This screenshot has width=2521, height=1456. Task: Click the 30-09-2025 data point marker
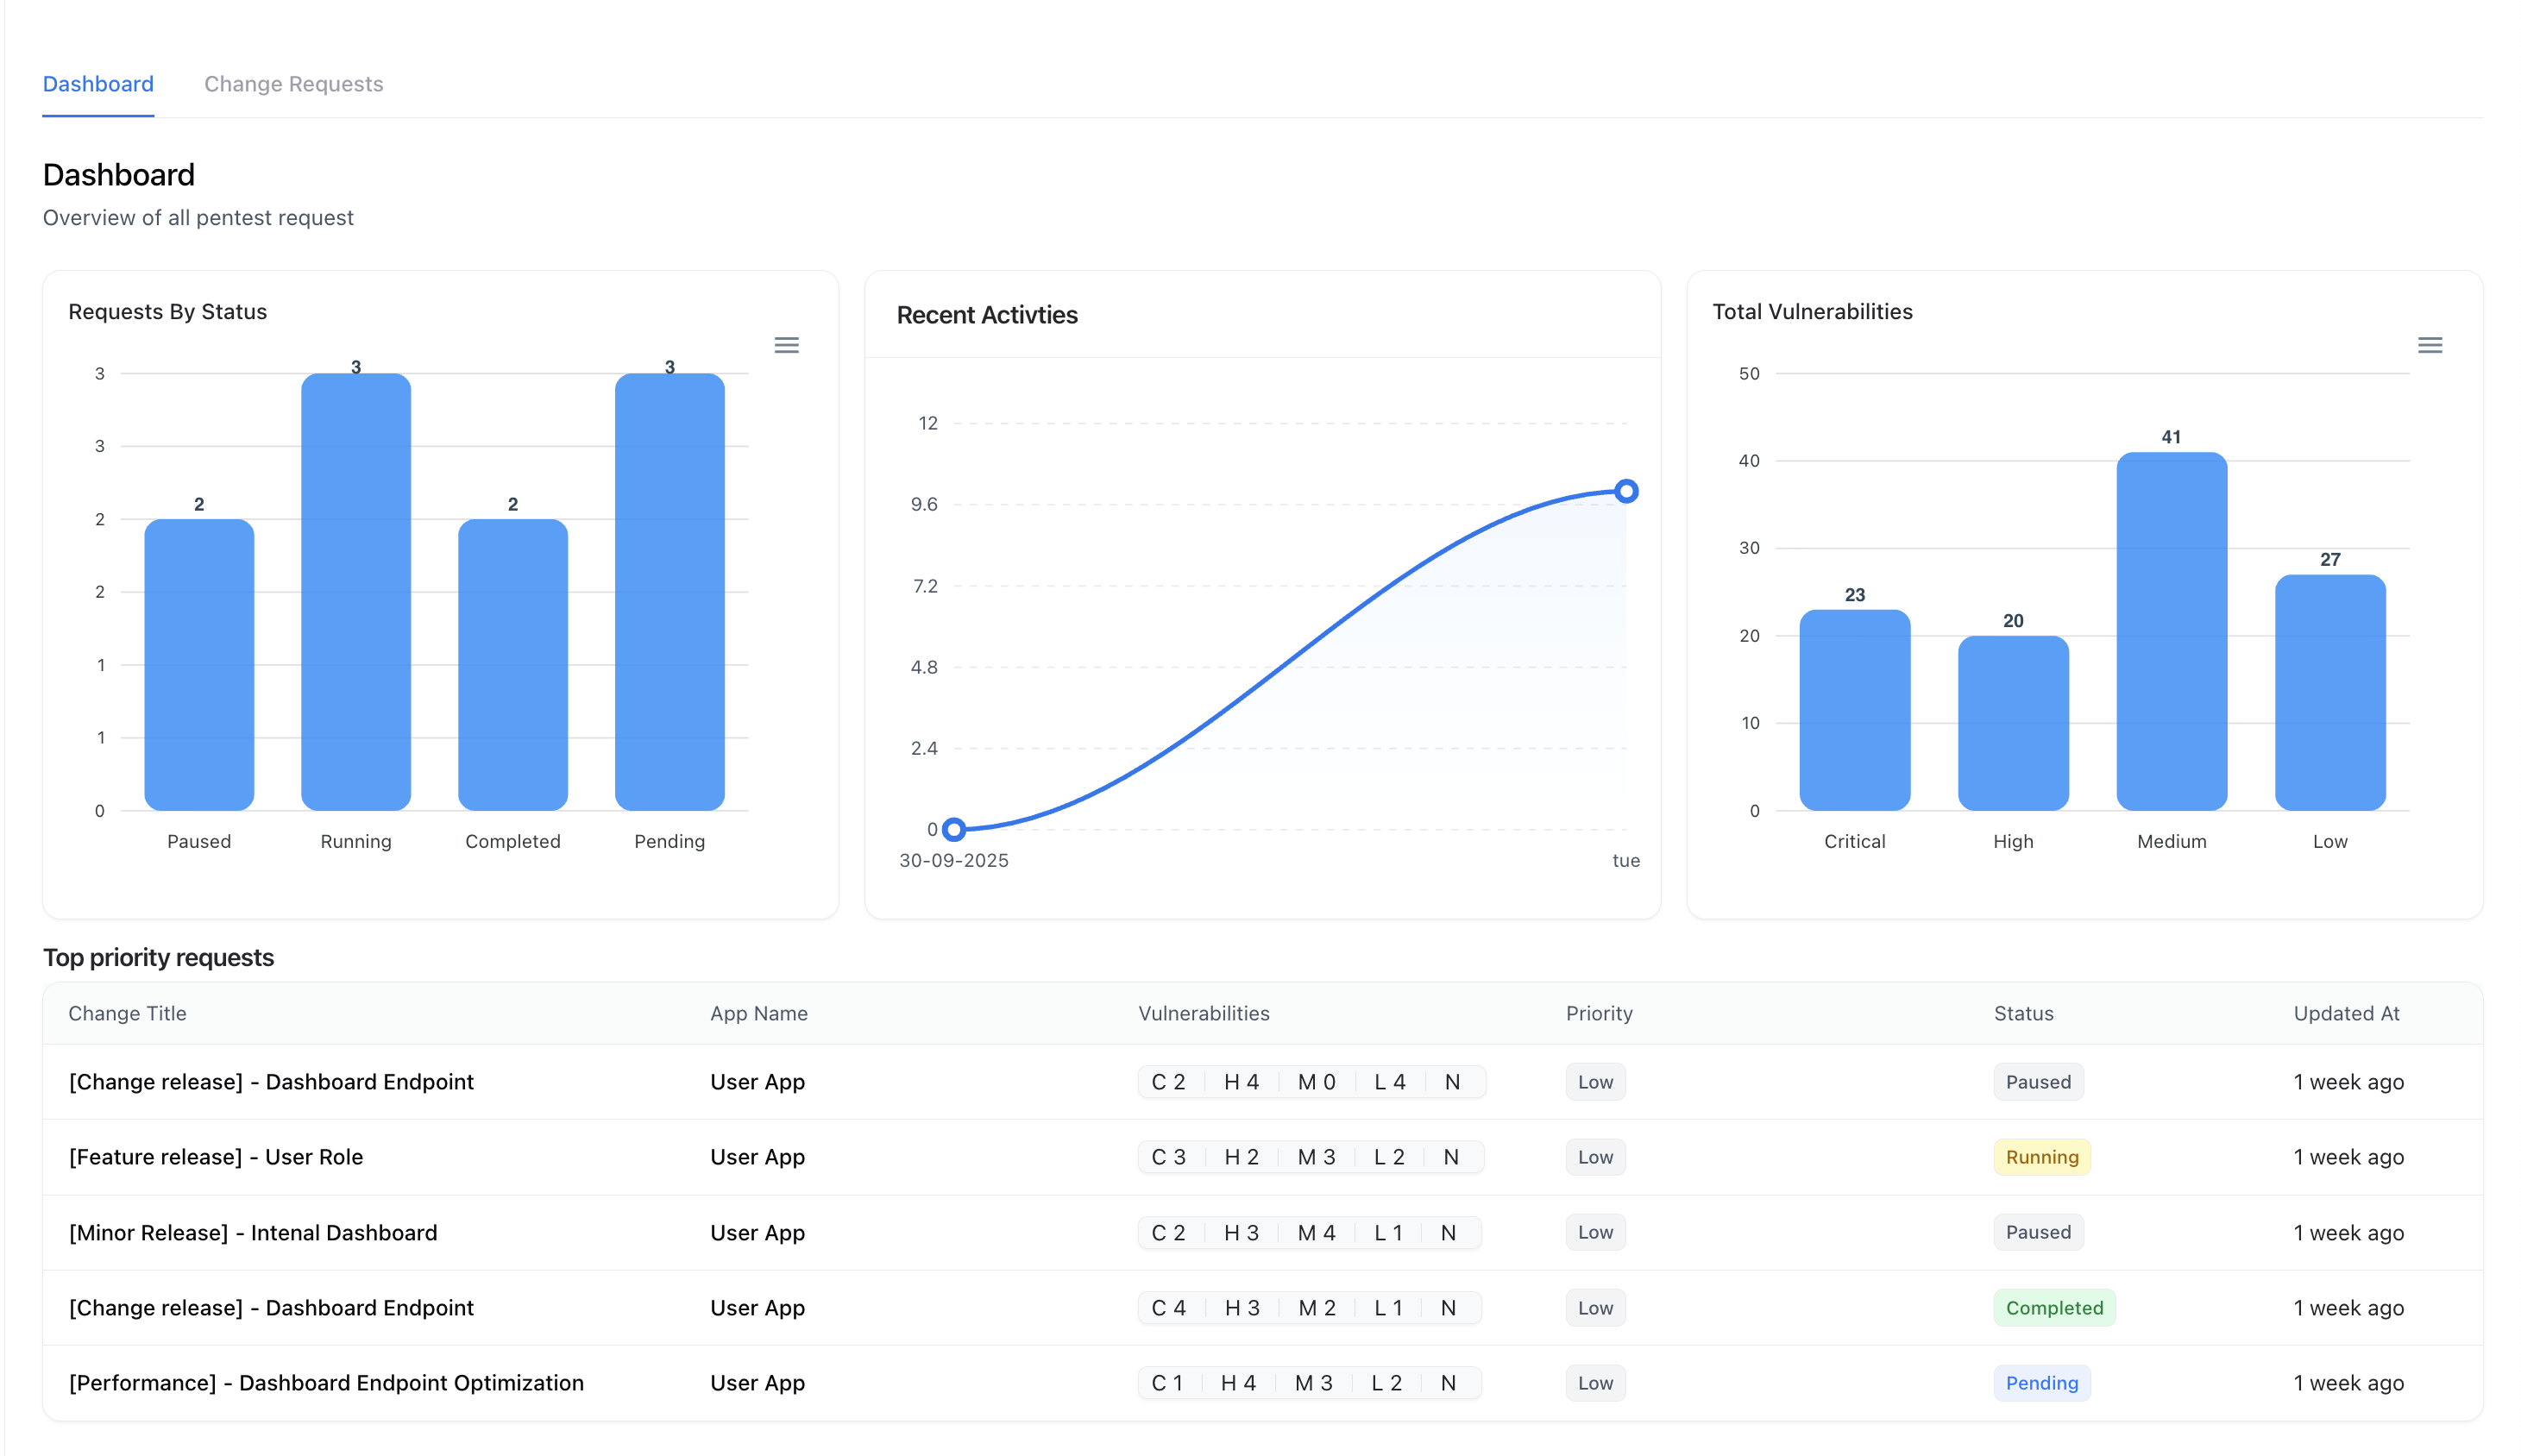[x=954, y=829]
